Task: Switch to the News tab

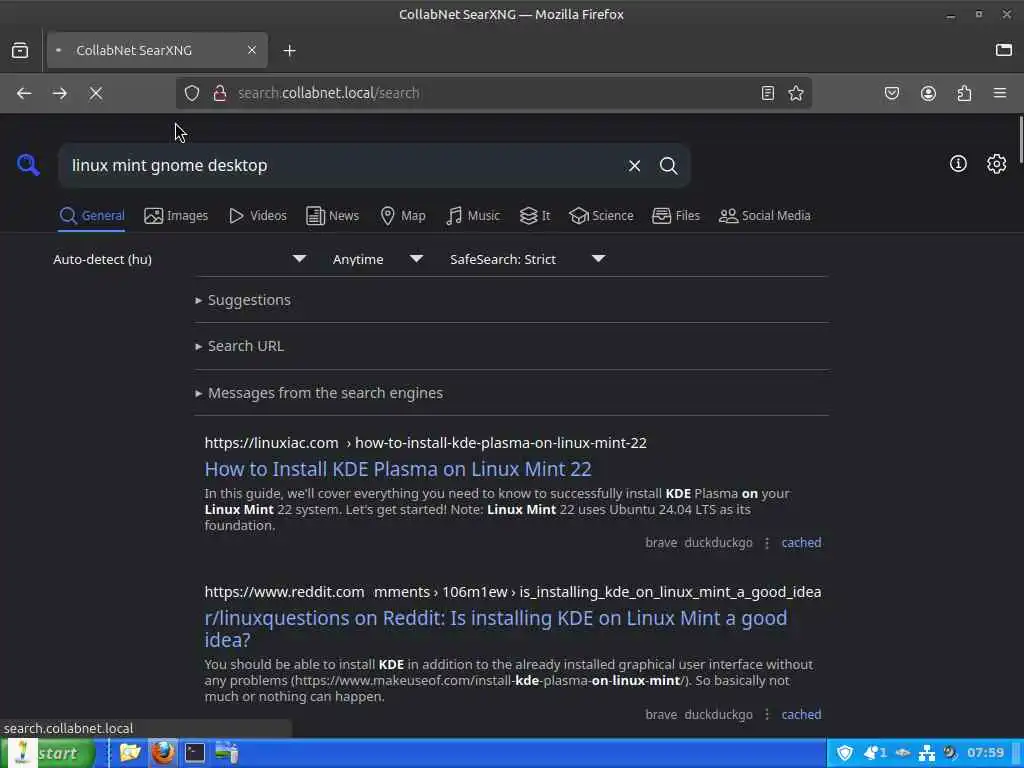Action: pyautogui.click(x=332, y=216)
